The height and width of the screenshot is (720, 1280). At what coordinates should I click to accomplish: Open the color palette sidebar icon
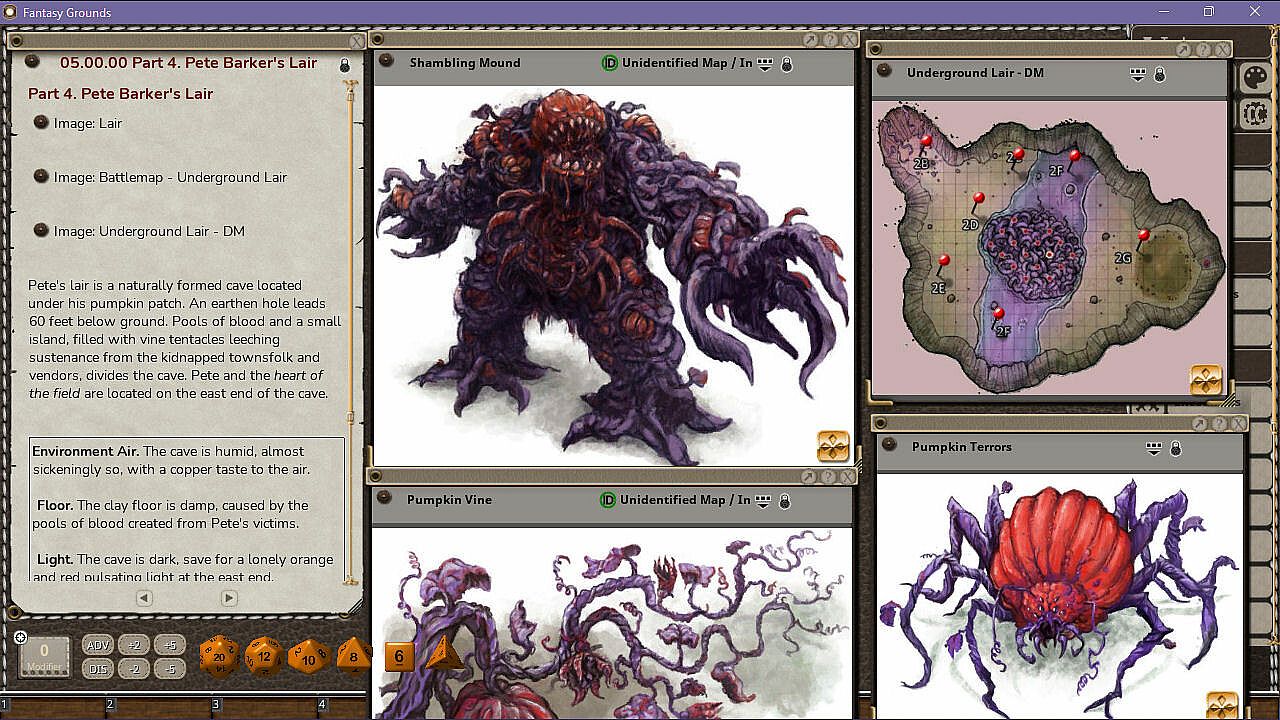point(1253,77)
